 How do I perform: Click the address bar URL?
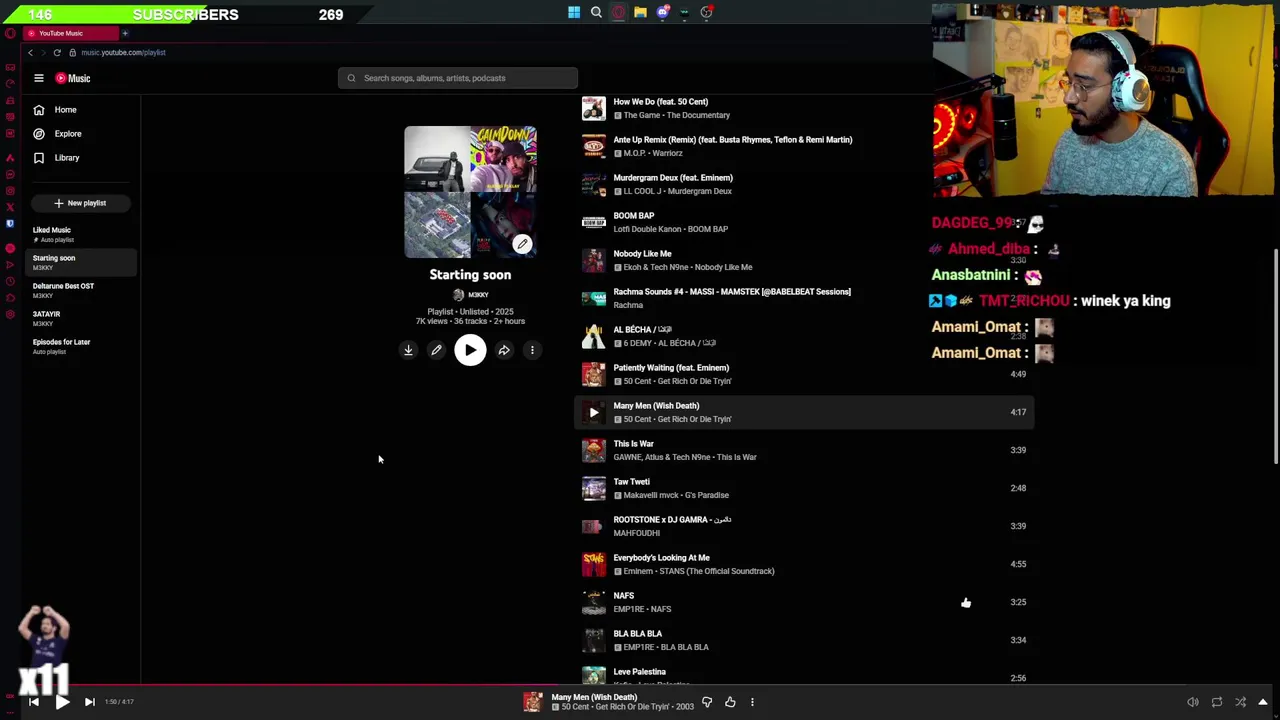click(x=123, y=52)
